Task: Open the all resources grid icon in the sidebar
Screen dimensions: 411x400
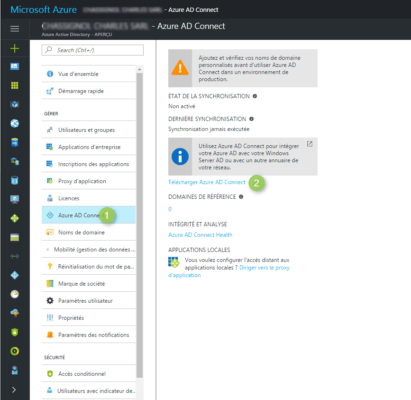Action: coord(15,85)
